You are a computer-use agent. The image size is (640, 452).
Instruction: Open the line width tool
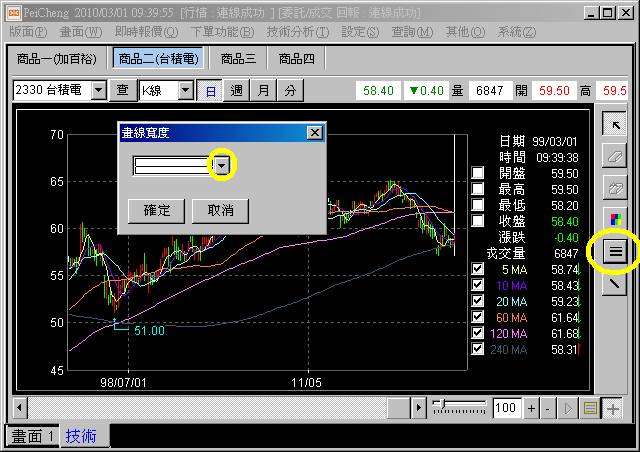(614, 252)
